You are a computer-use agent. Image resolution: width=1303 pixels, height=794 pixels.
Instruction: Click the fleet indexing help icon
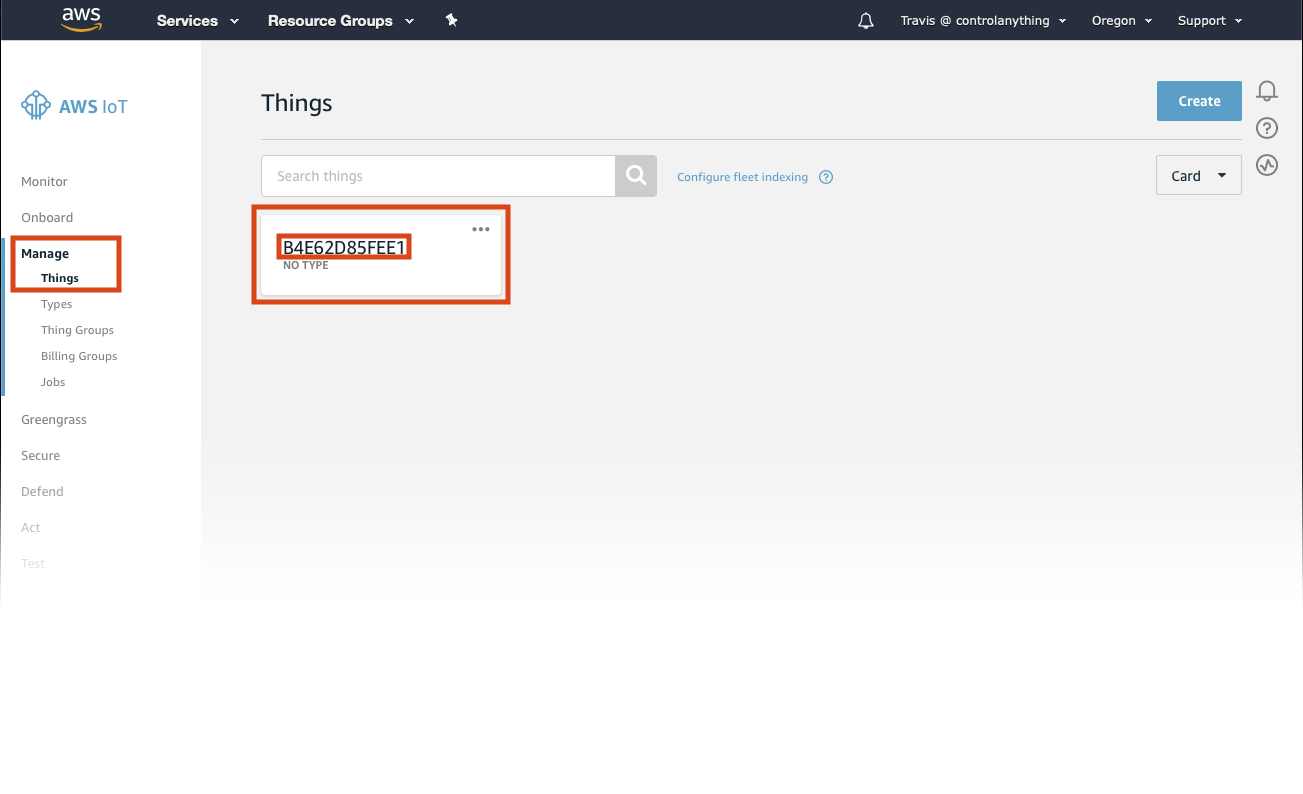pyautogui.click(x=825, y=176)
